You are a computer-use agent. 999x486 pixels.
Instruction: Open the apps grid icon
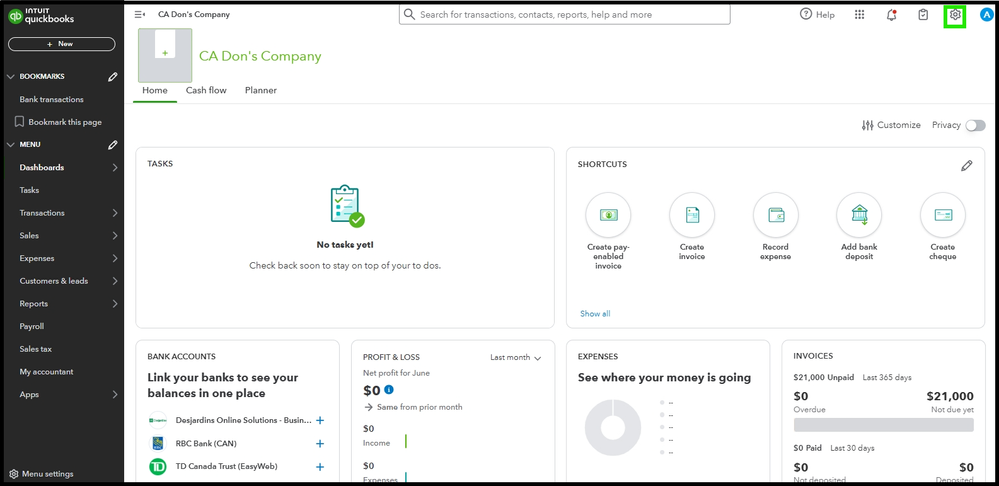point(859,15)
